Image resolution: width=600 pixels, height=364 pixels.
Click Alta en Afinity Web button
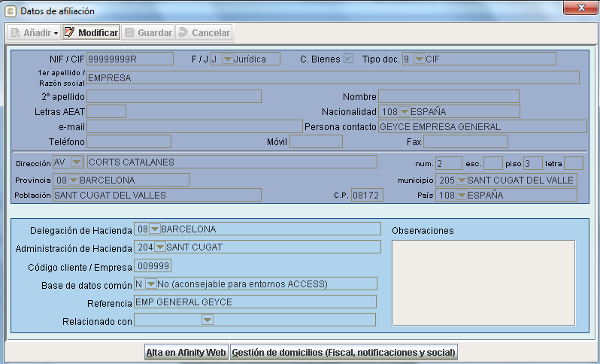[x=186, y=352]
